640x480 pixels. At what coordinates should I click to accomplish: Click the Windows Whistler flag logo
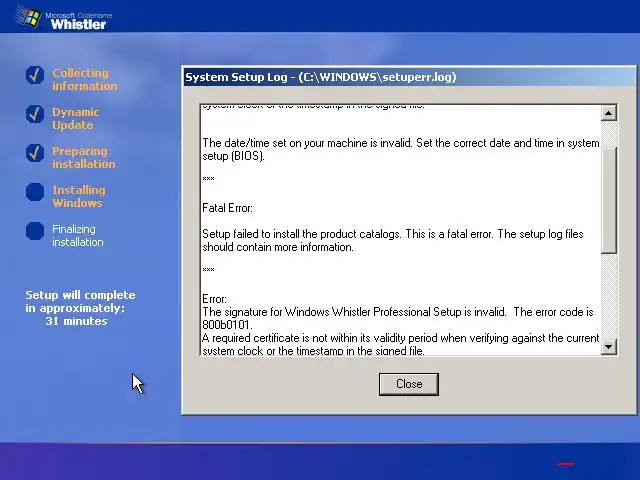click(29, 18)
